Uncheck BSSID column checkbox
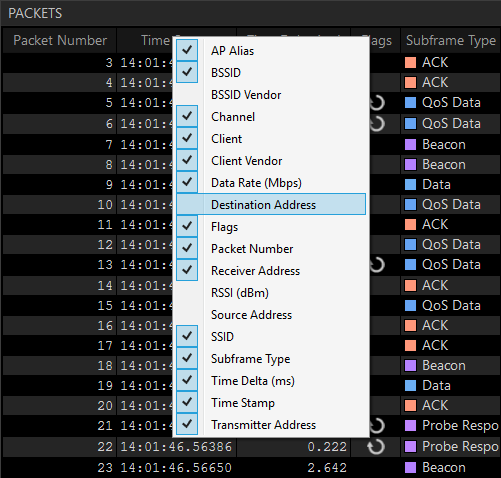The image size is (501, 478). coord(187,72)
